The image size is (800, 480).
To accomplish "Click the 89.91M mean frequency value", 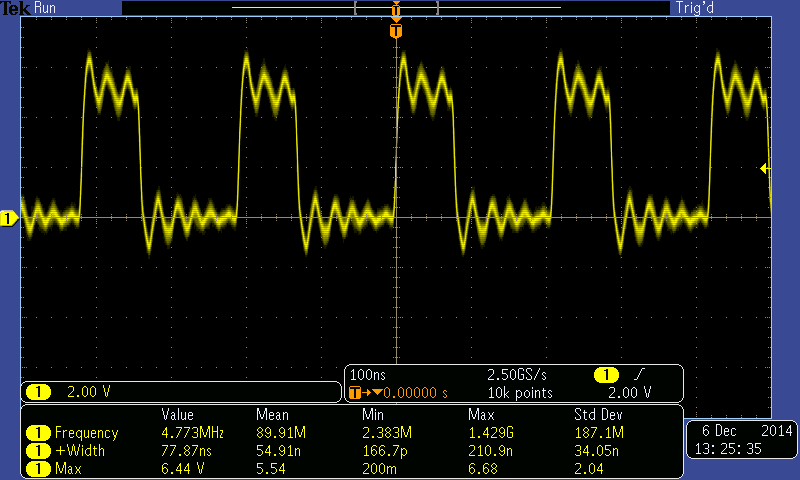I will point(281,433).
